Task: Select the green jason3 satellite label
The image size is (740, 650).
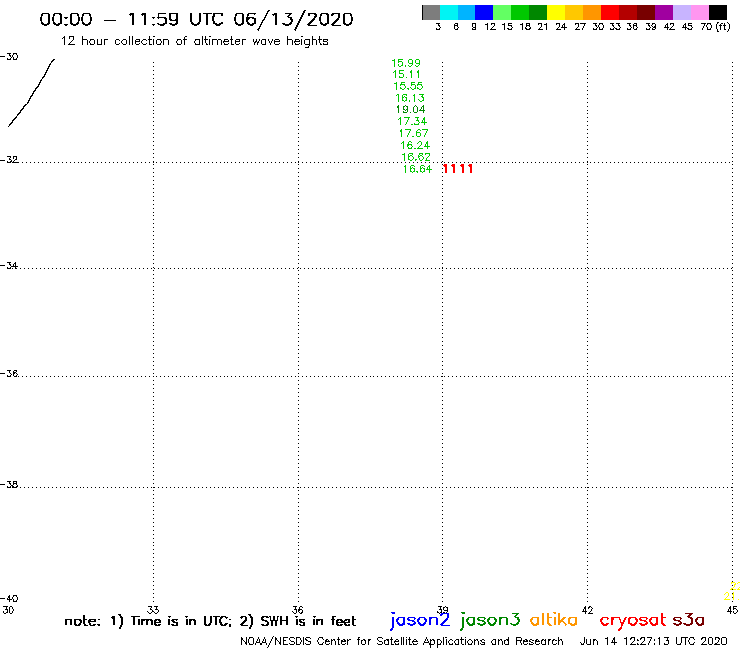Action: 490,620
